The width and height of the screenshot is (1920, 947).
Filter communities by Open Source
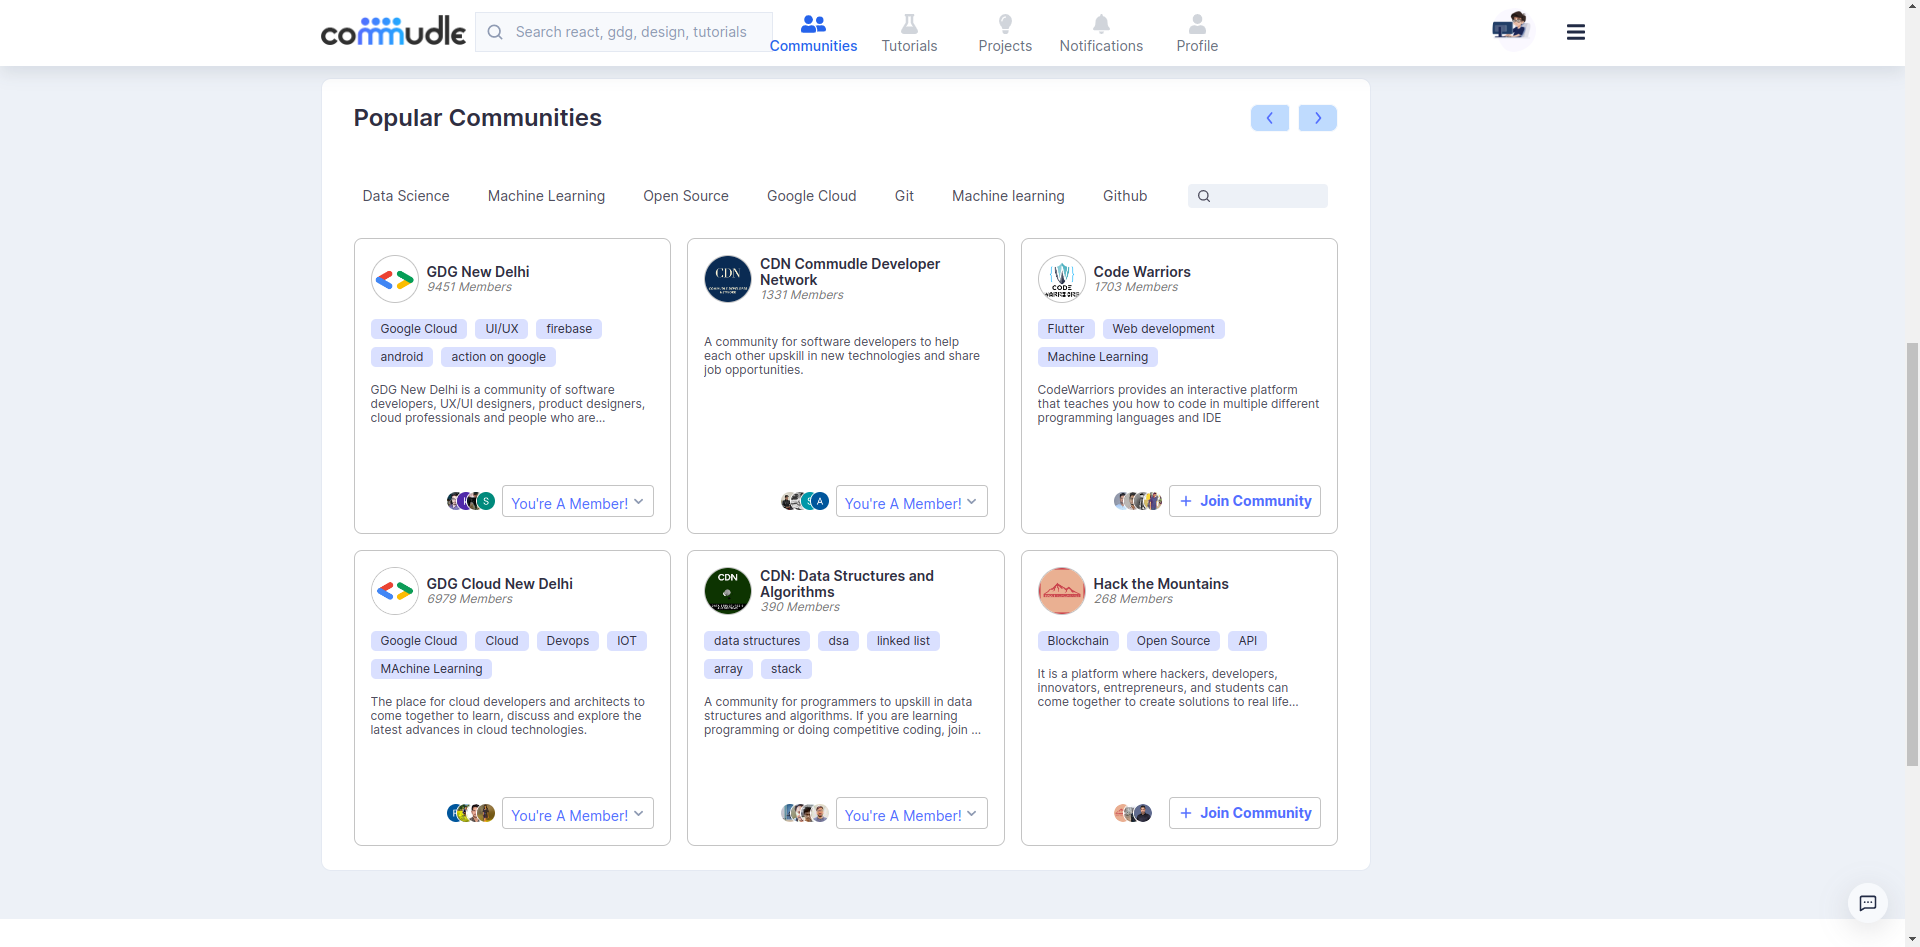tap(686, 196)
